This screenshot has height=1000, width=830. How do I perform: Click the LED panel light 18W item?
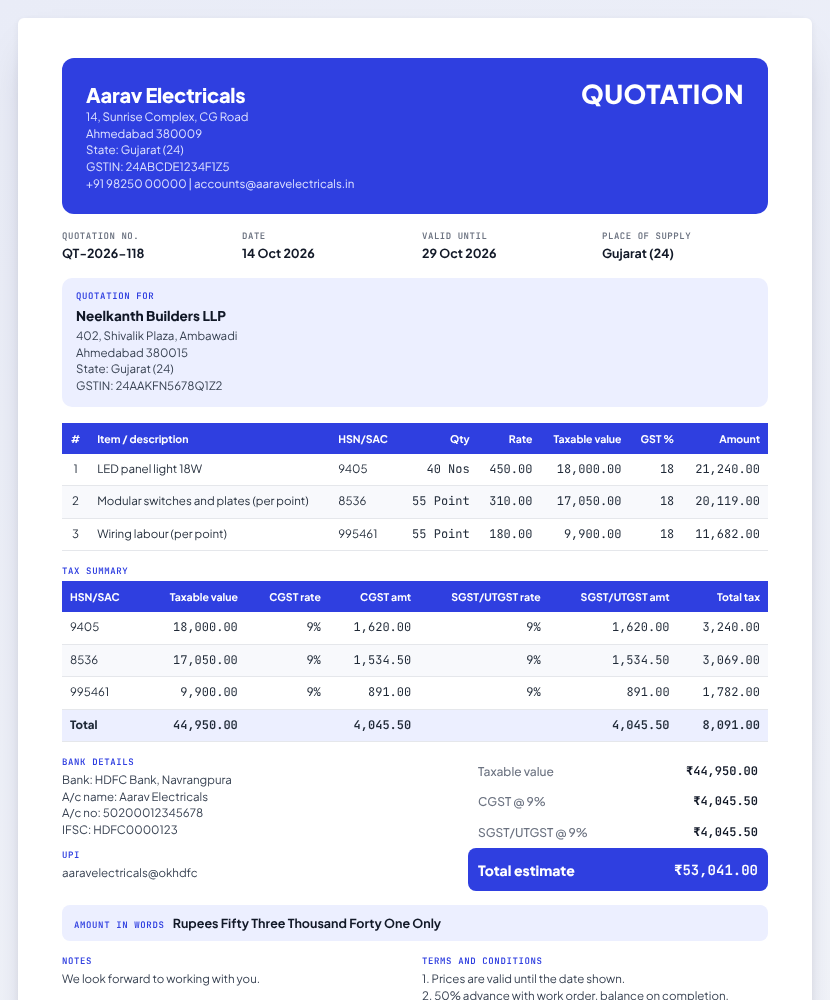[149, 469]
